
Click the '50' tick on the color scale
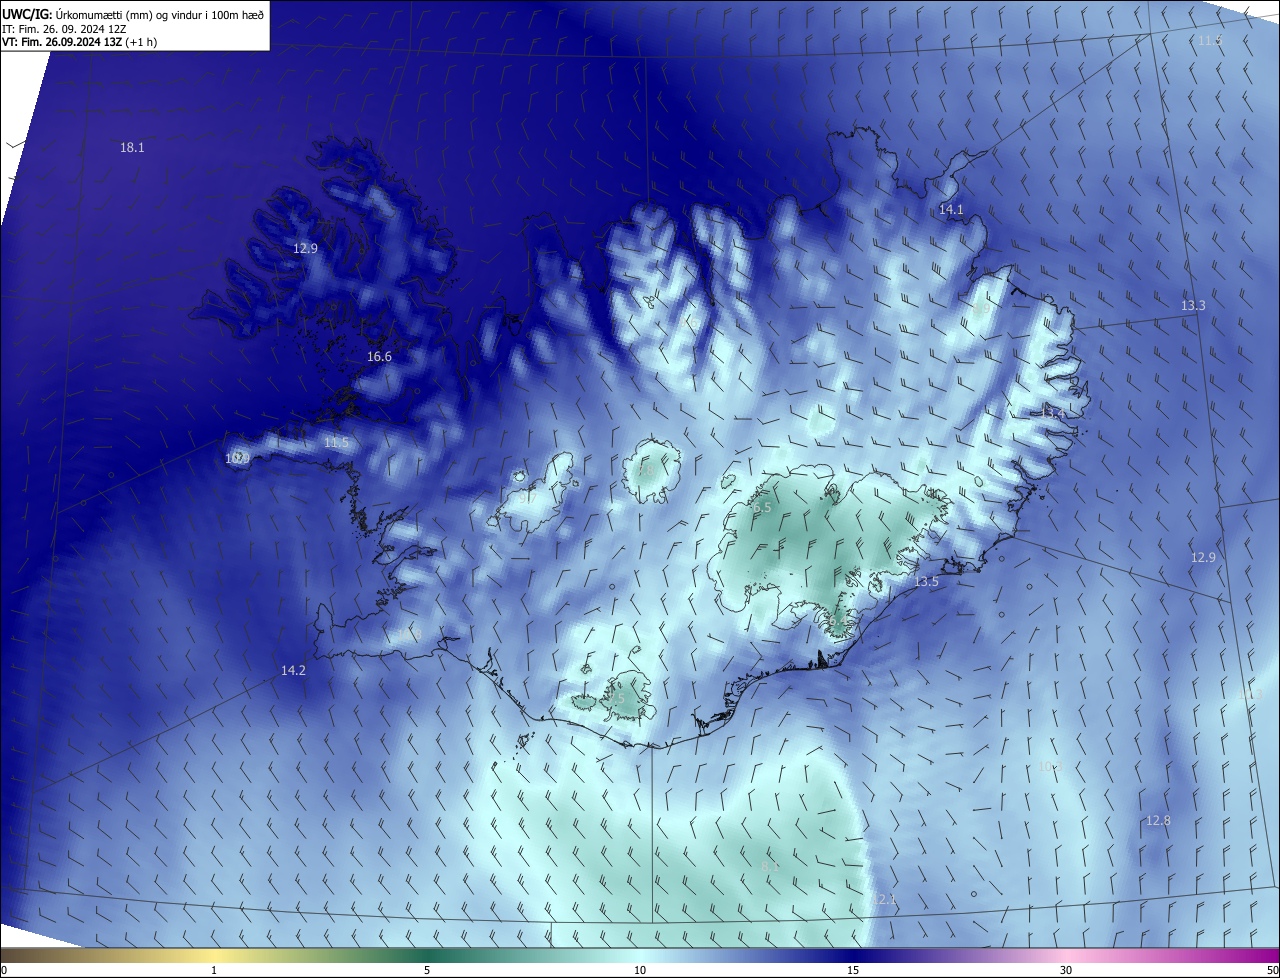[1272, 970]
